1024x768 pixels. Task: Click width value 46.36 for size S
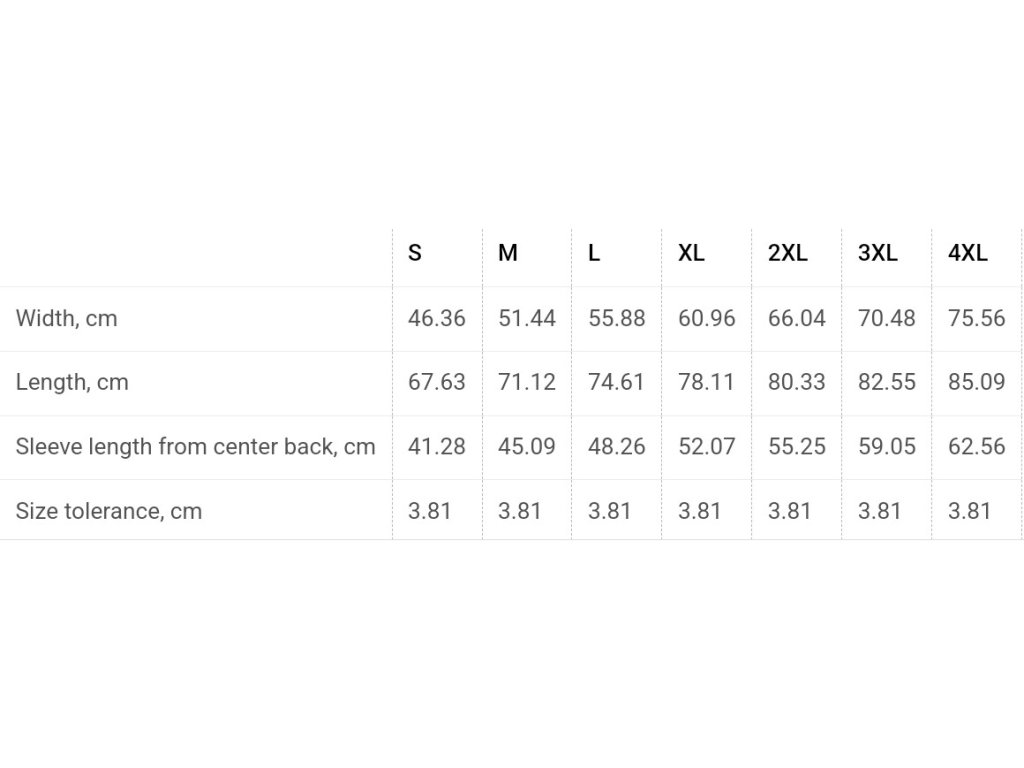437,318
